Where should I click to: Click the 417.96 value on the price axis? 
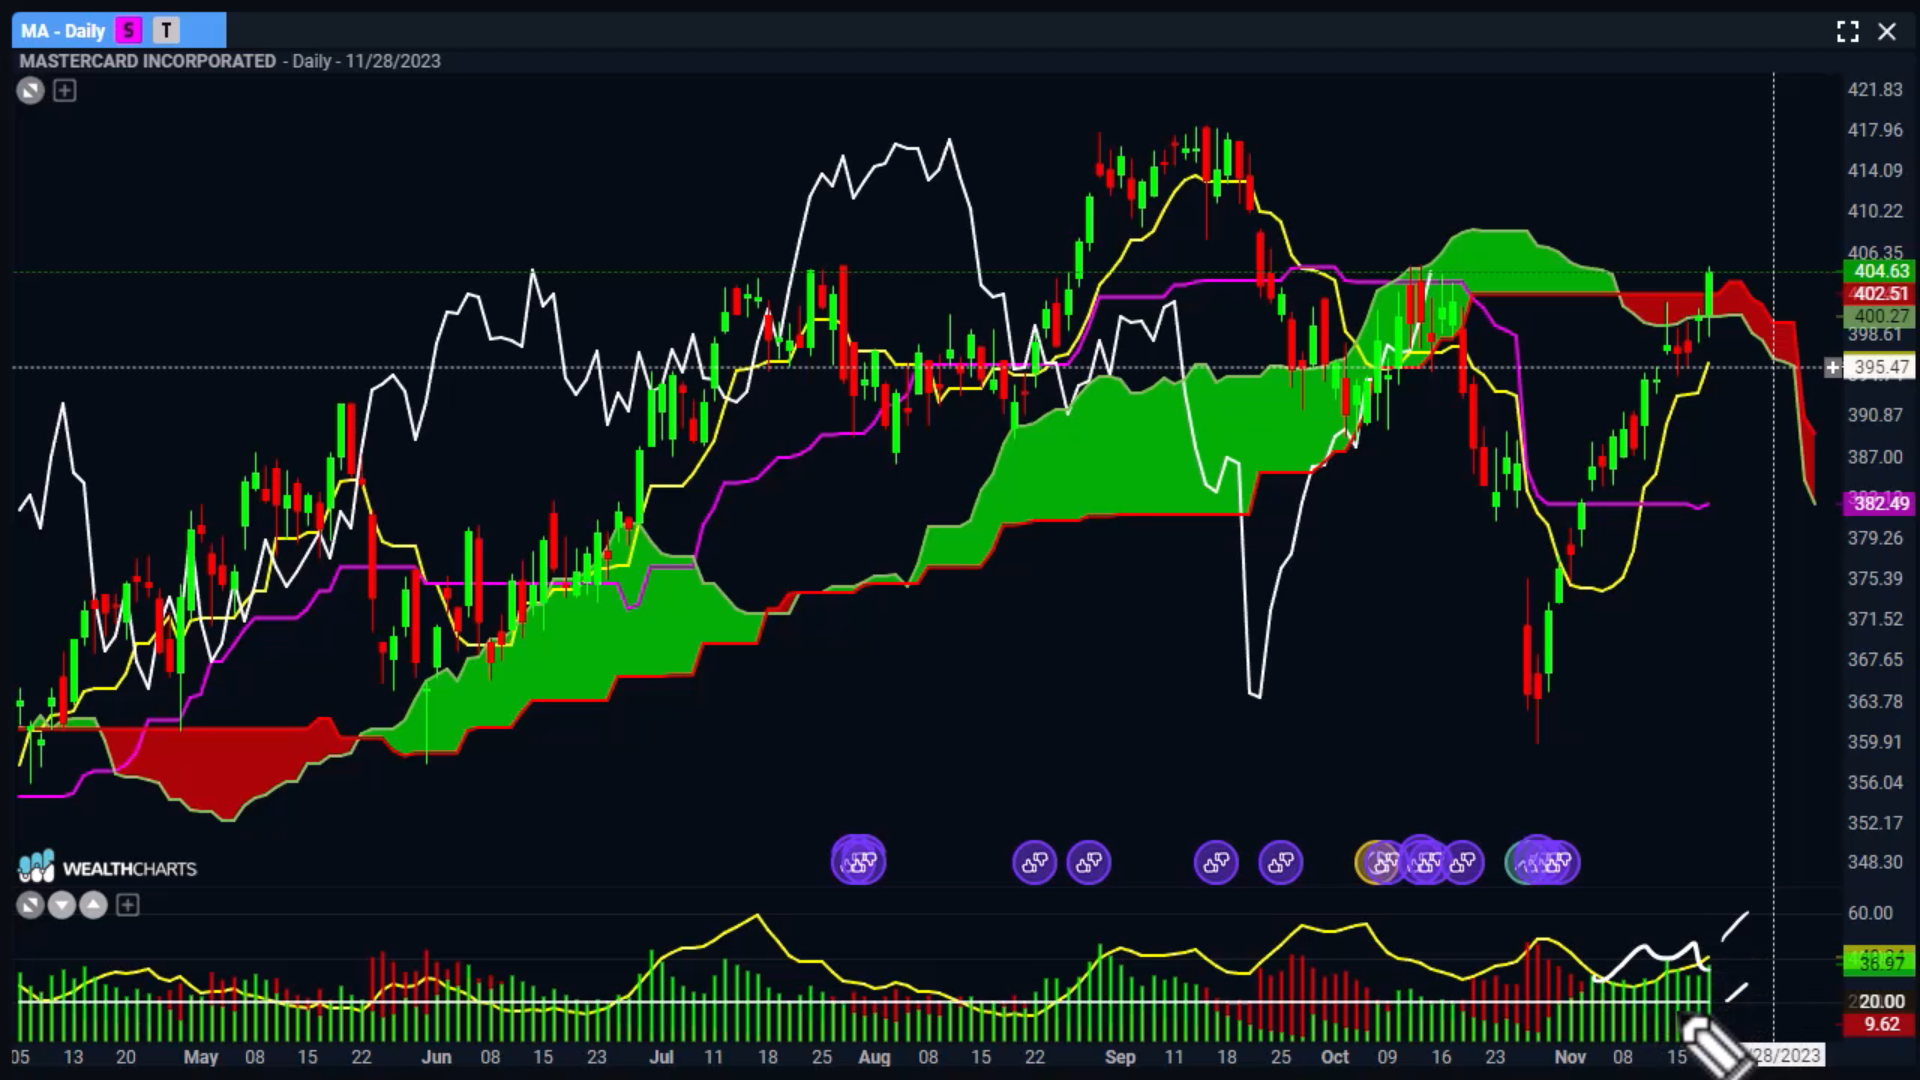[1875, 130]
